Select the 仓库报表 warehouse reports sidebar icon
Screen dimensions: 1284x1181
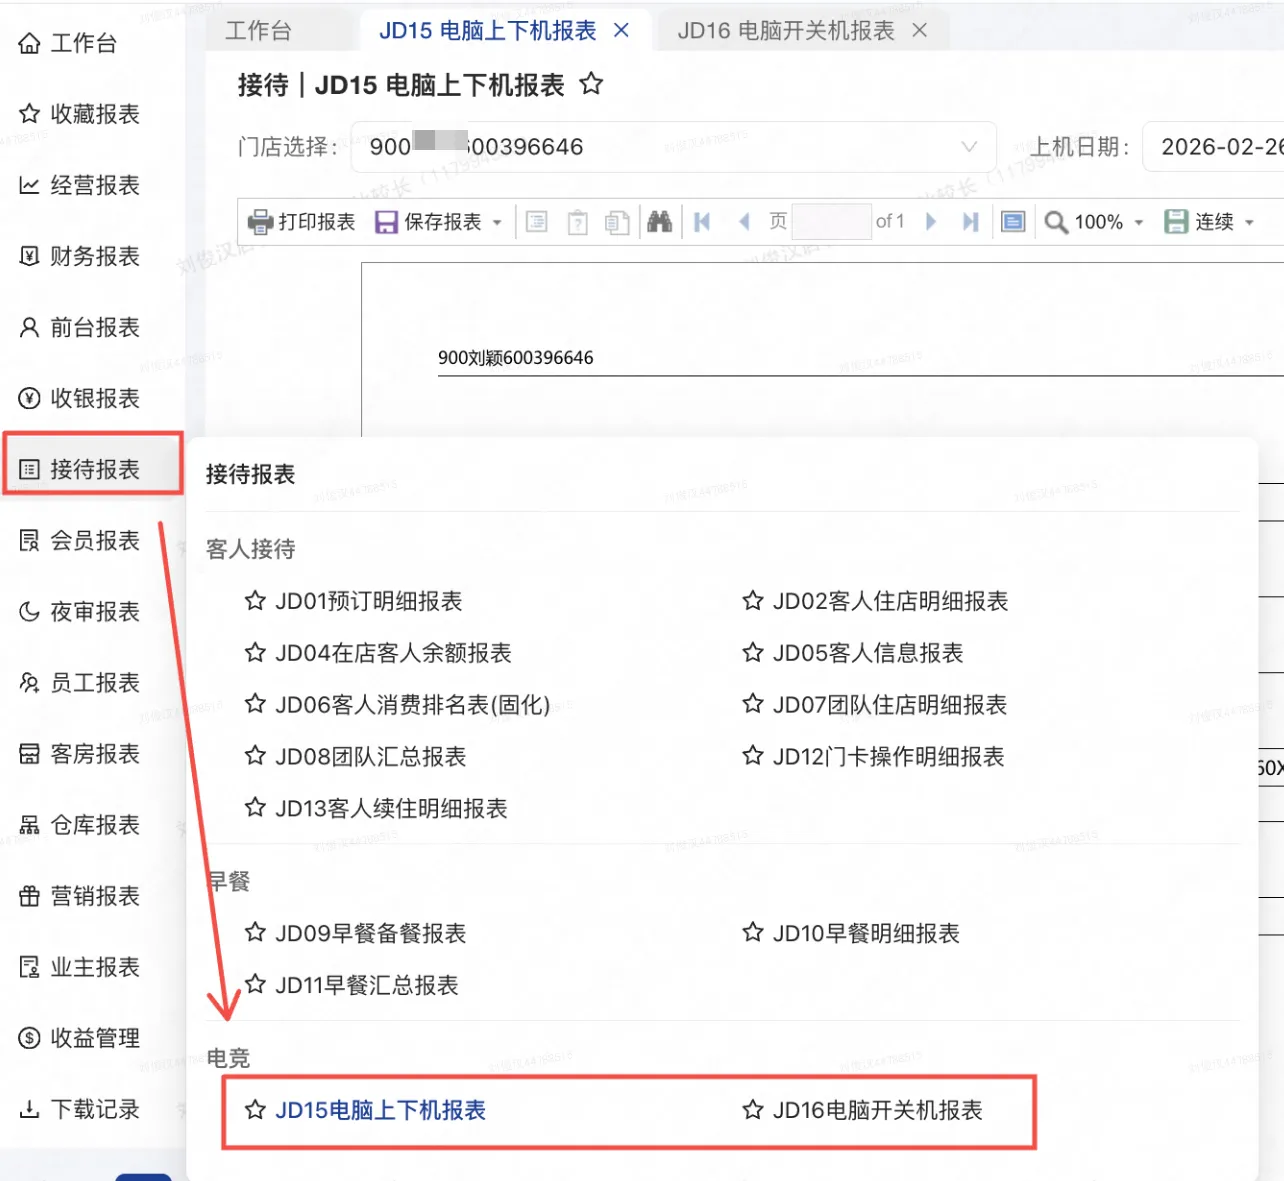tap(80, 825)
